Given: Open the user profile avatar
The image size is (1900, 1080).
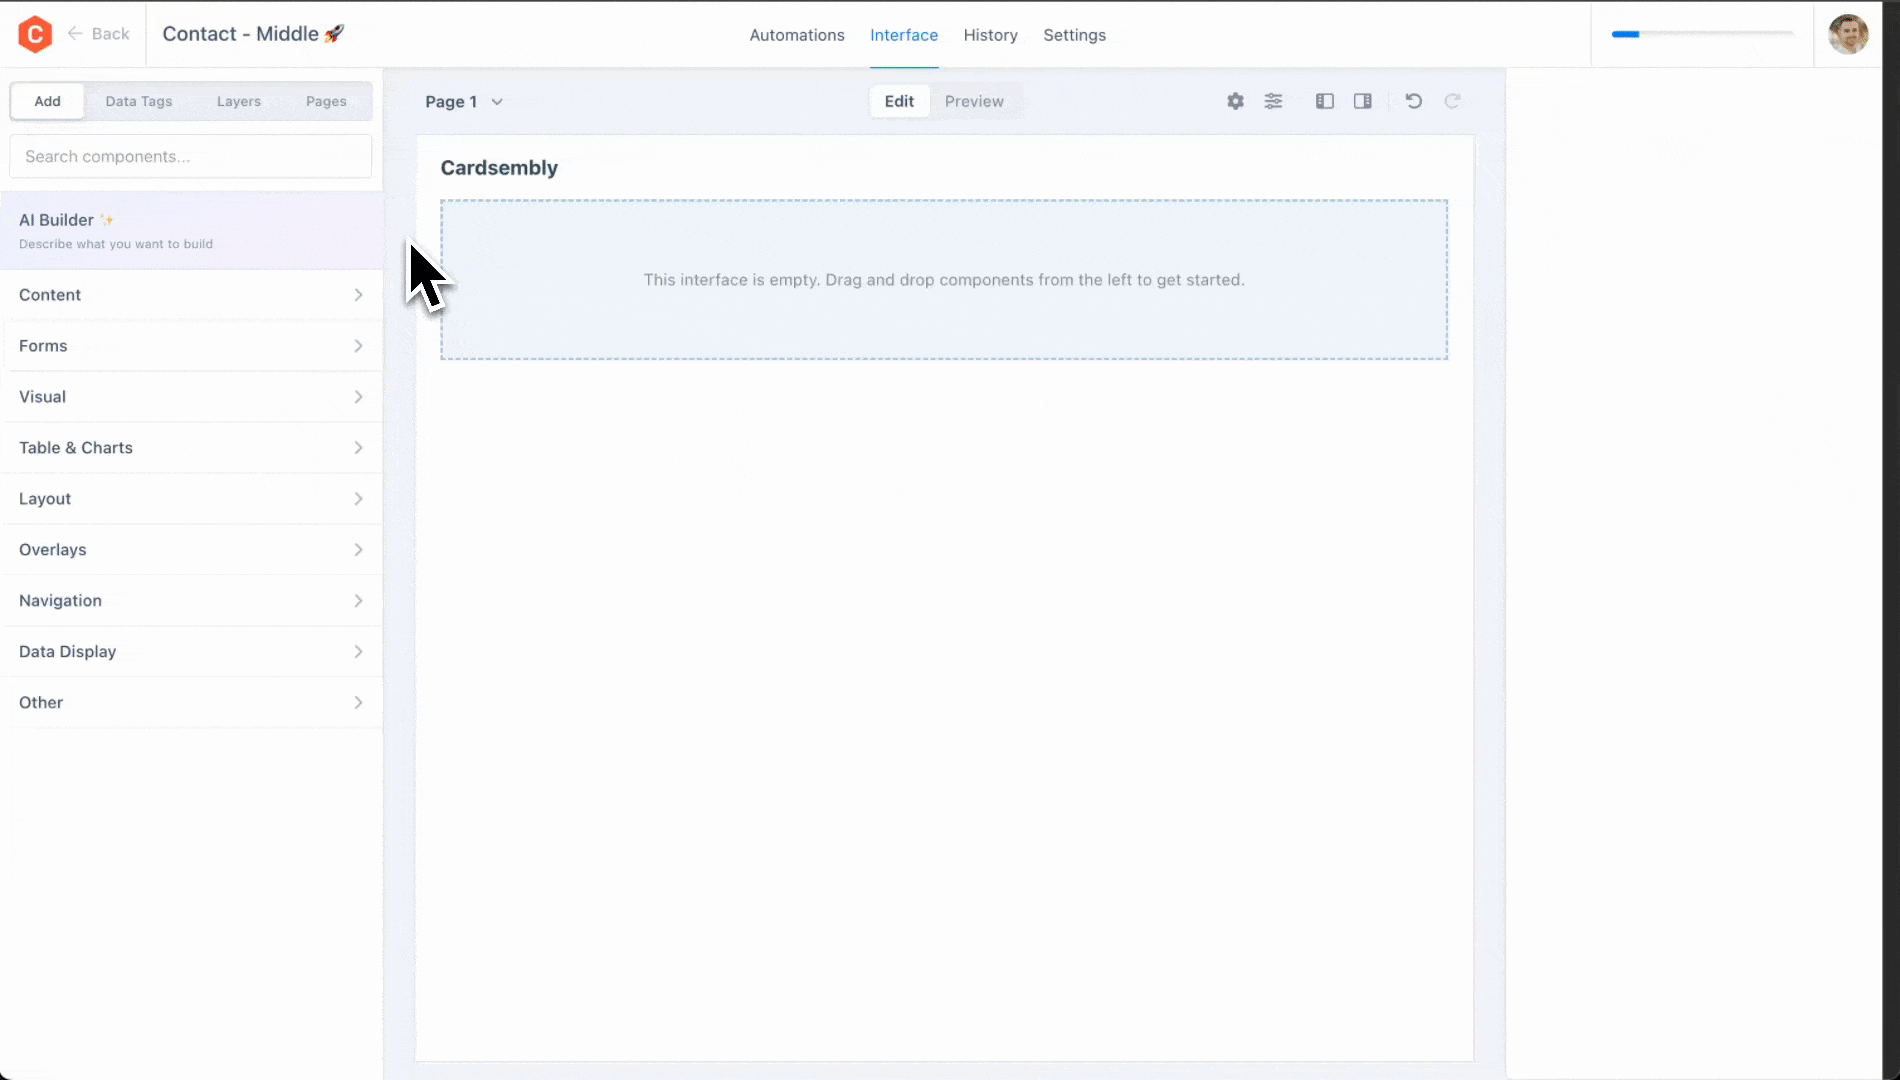Looking at the screenshot, I should 1848,34.
